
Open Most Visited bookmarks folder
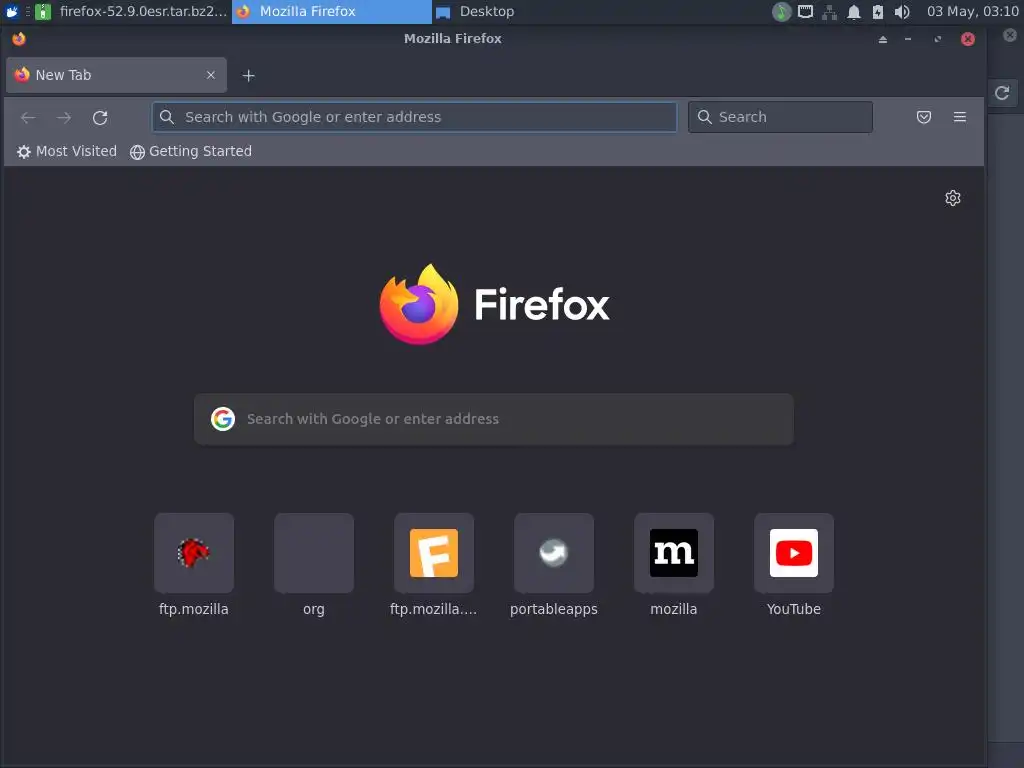coord(67,152)
